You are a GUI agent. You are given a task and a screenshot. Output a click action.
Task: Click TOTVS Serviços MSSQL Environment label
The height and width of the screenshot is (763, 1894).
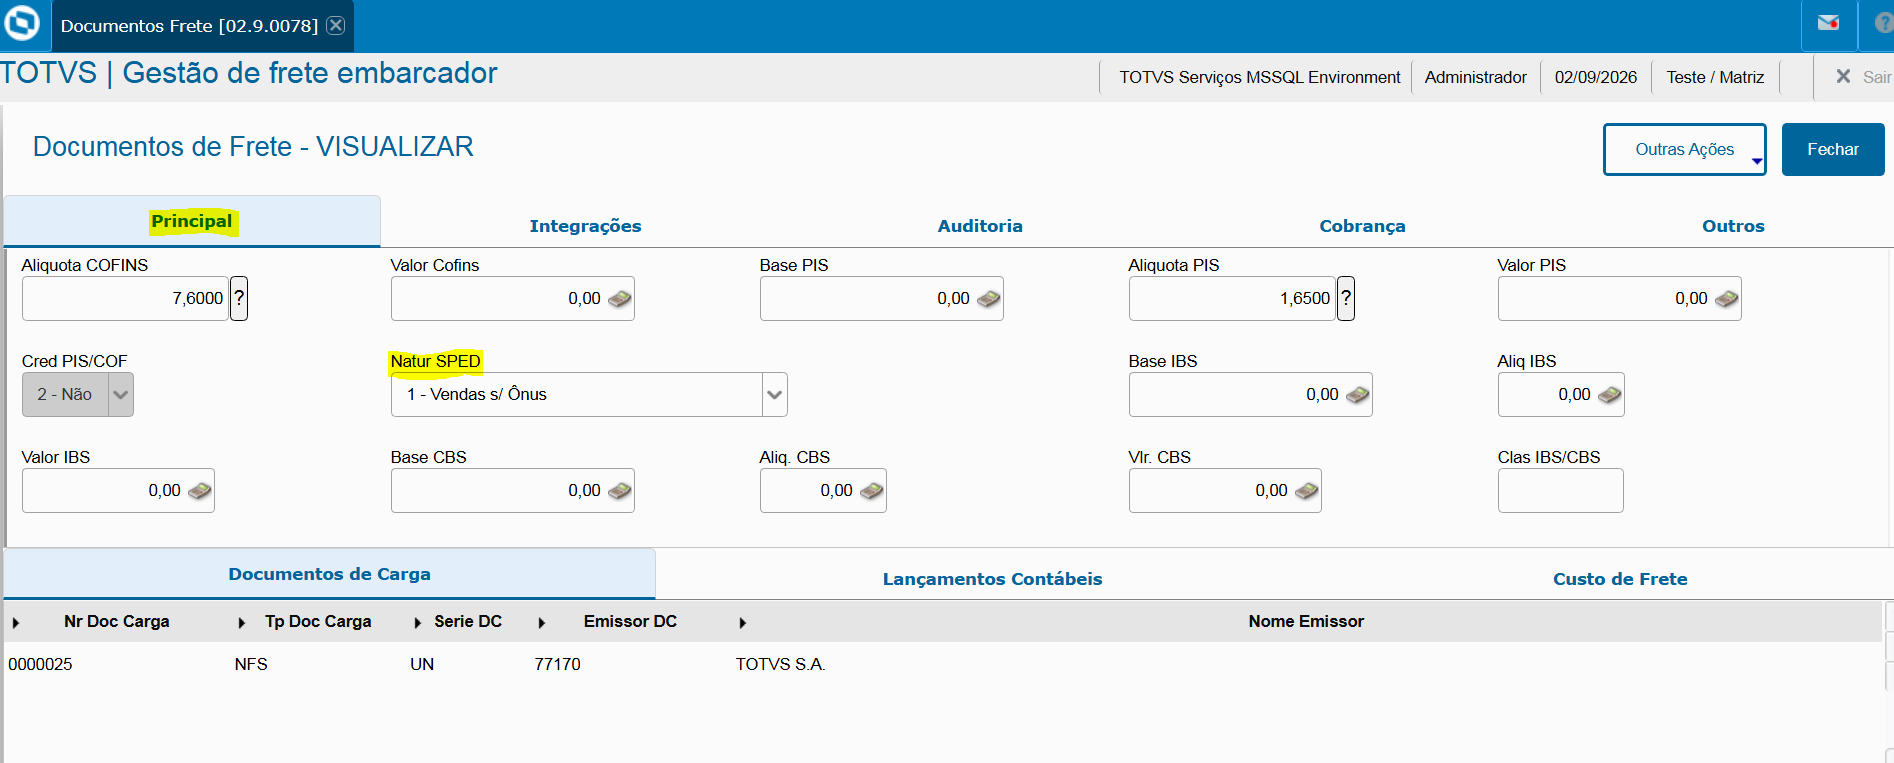(x=1260, y=77)
